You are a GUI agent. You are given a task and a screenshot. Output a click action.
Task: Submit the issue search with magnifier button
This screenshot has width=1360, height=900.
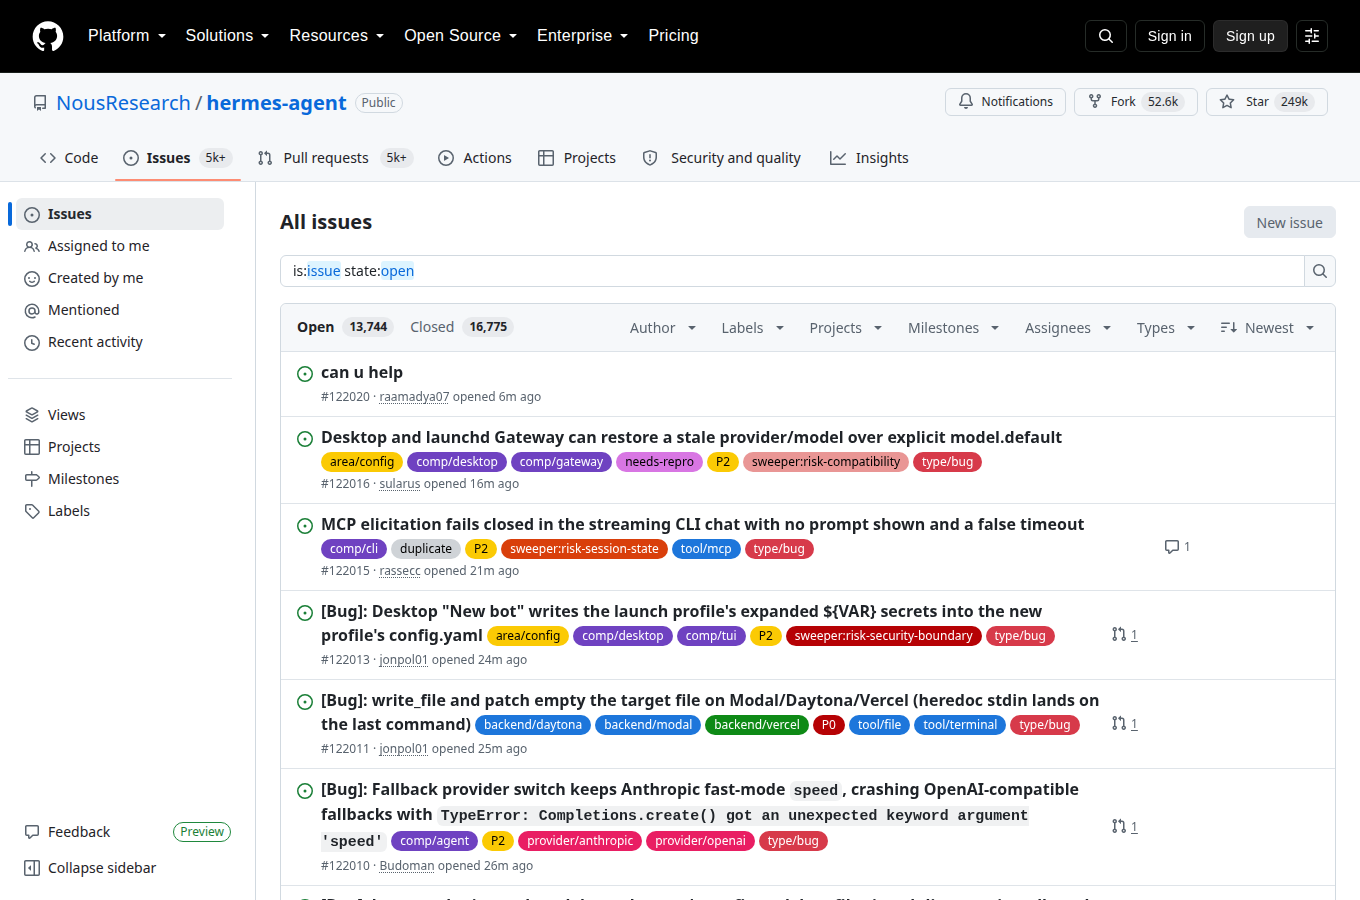[x=1320, y=271]
